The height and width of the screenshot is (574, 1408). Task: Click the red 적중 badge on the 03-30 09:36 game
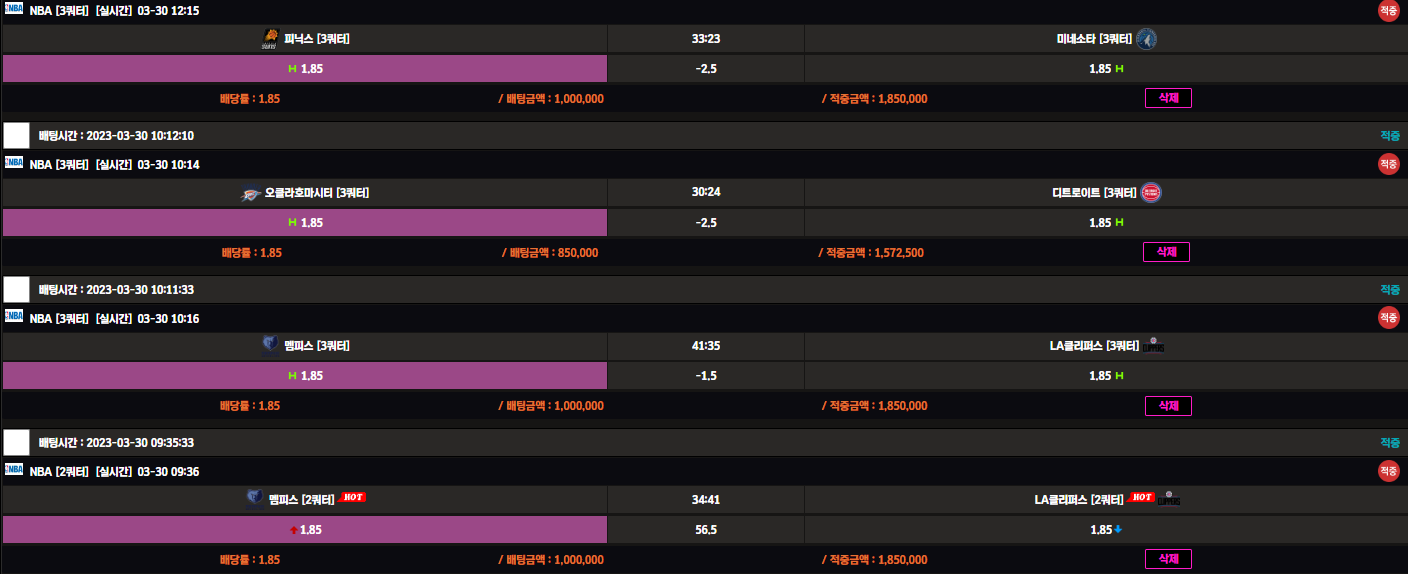[1388, 470]
